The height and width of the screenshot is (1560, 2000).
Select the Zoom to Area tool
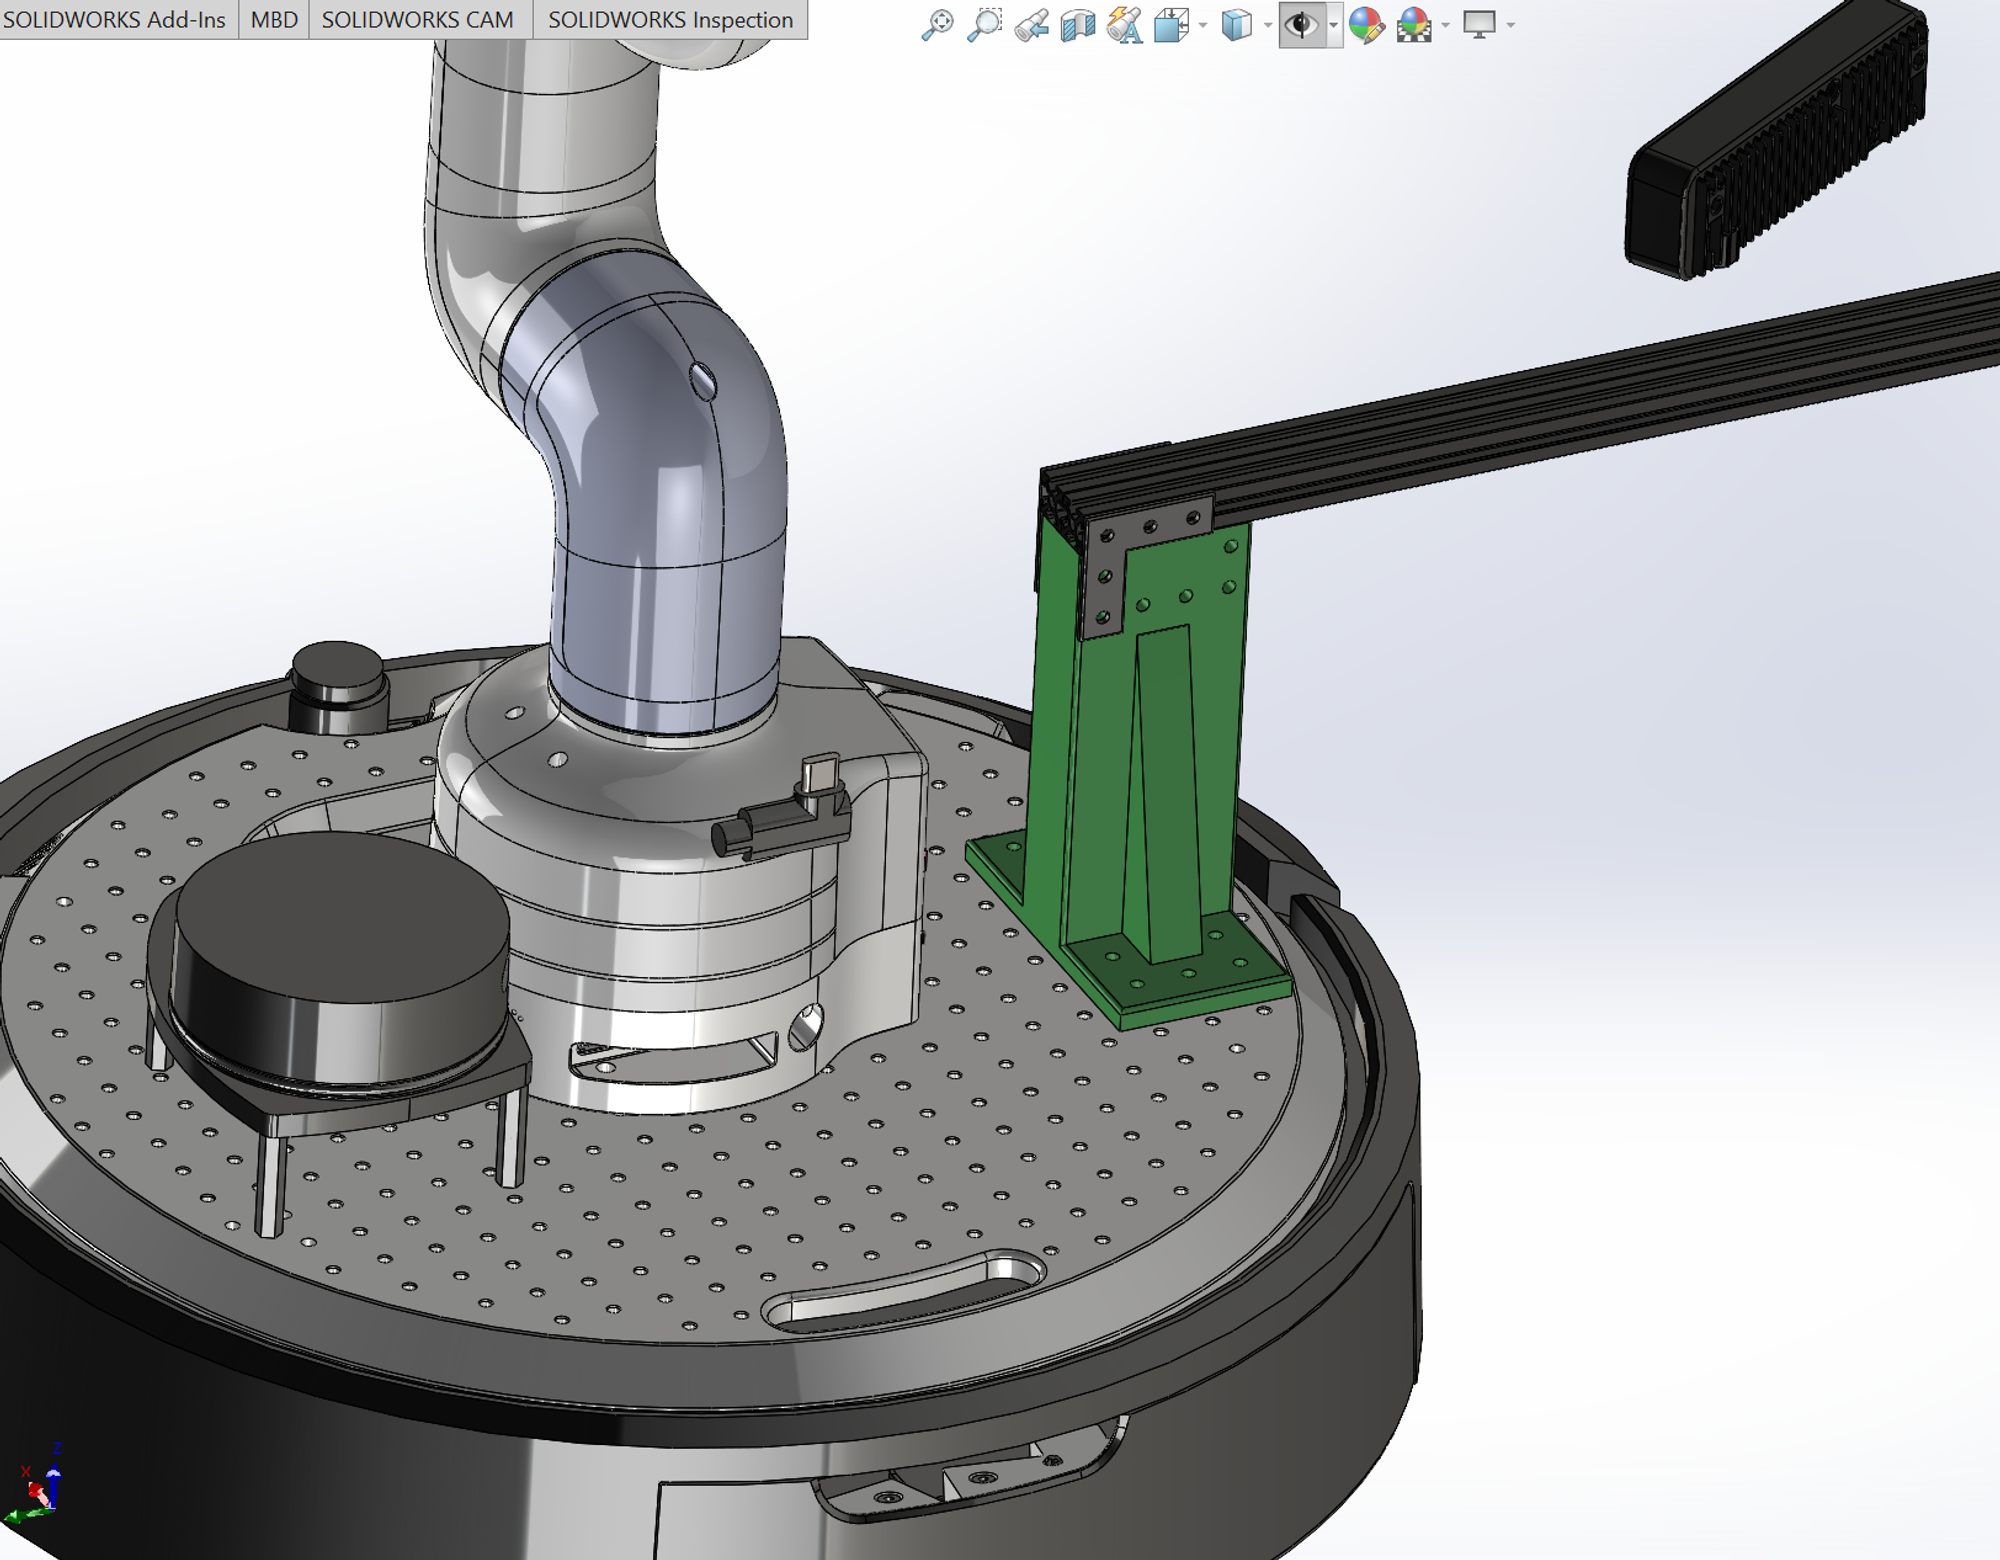tap(985, 24)
